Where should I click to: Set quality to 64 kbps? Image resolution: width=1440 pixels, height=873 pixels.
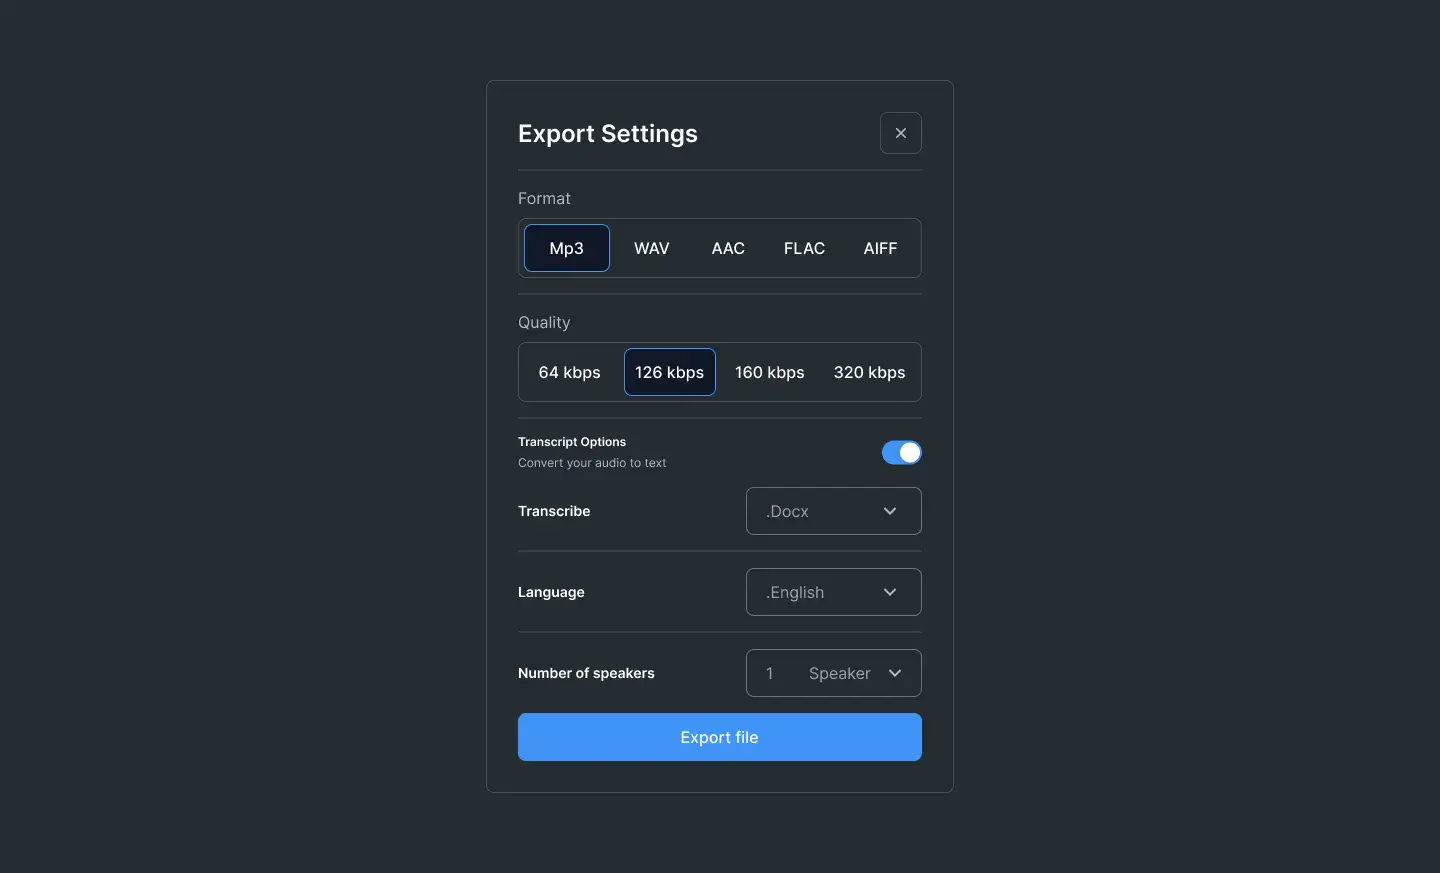coord(570,372)
